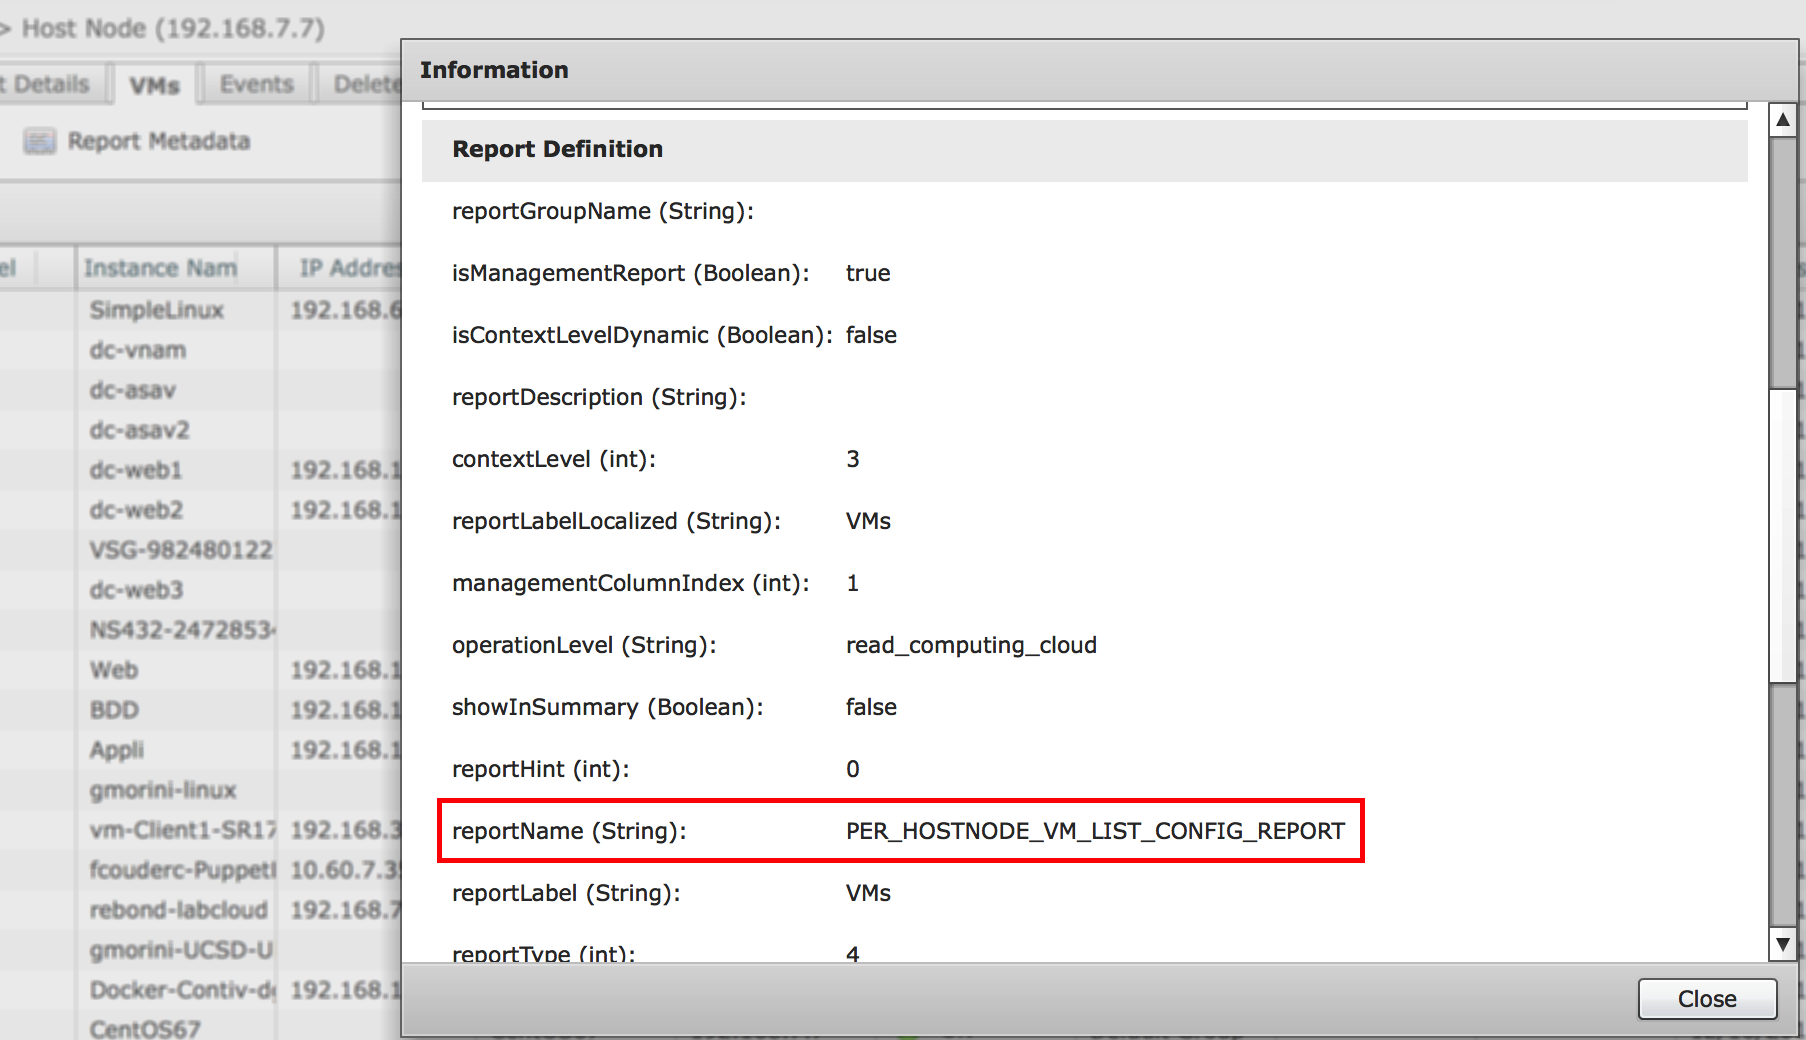This screenshot has height=1040, width=1806.
Task: Switch to the Events tab
Action: pos(257,85)
